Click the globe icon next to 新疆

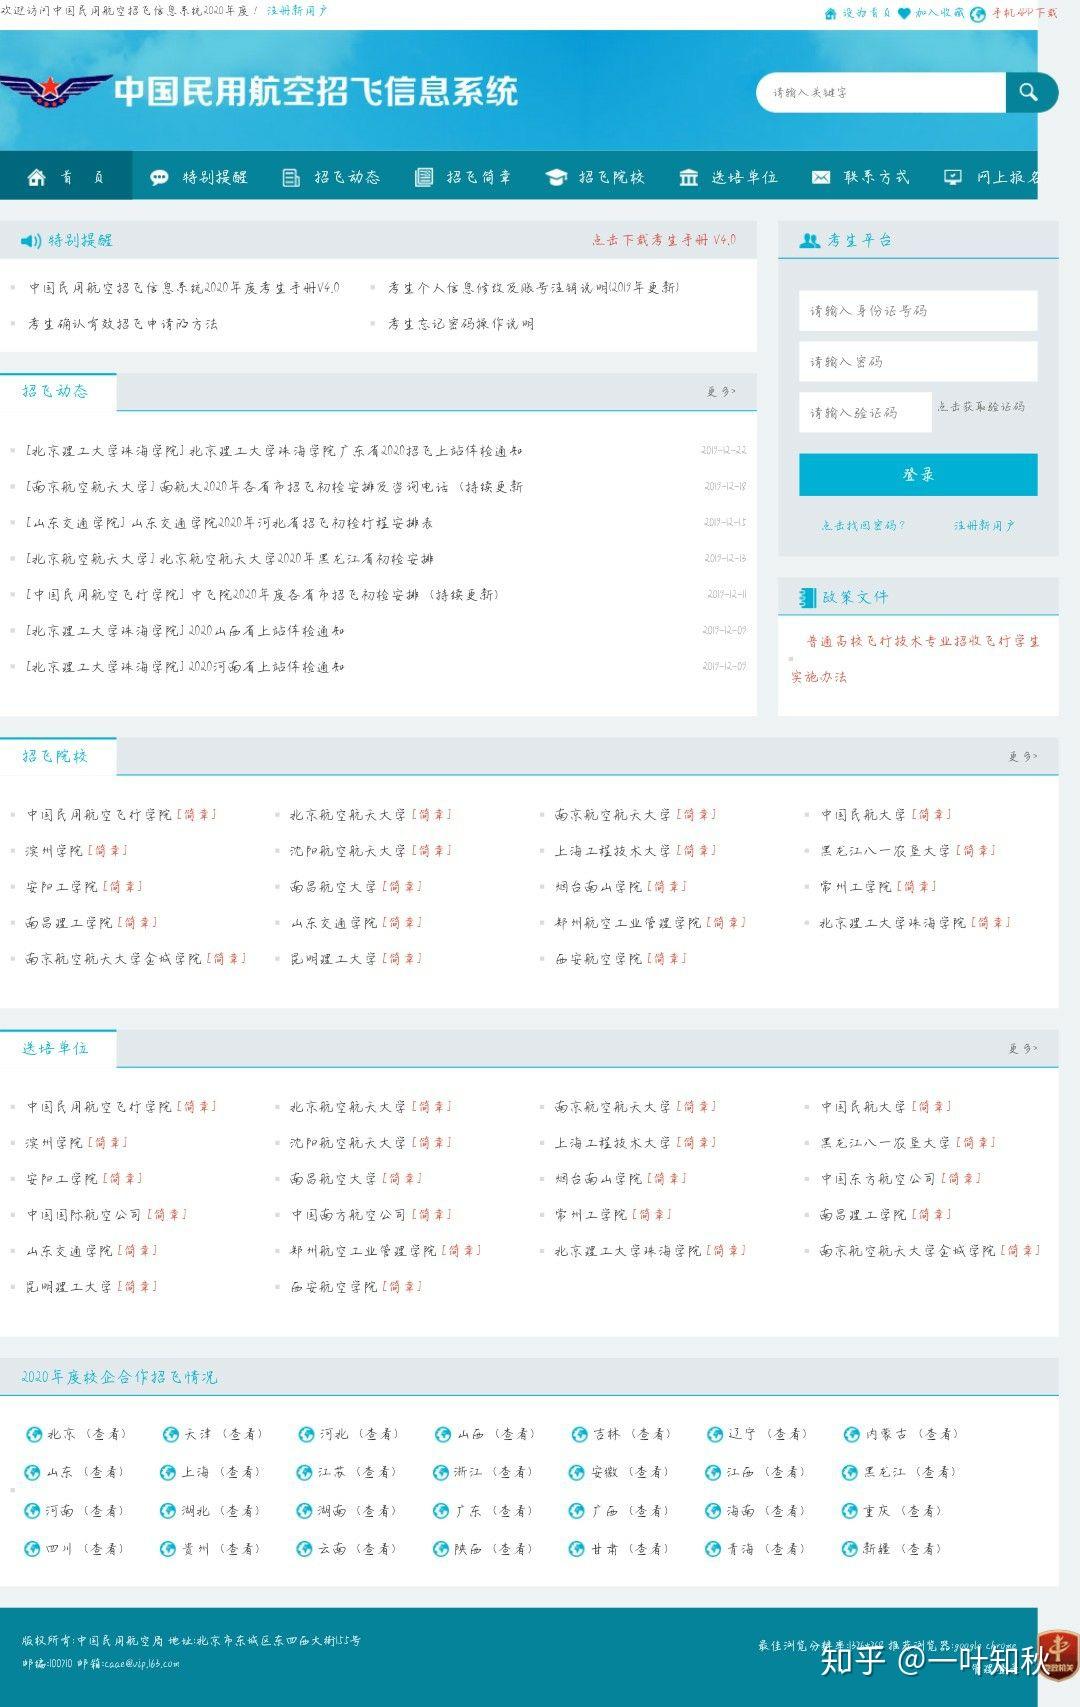click(850, 1549)
